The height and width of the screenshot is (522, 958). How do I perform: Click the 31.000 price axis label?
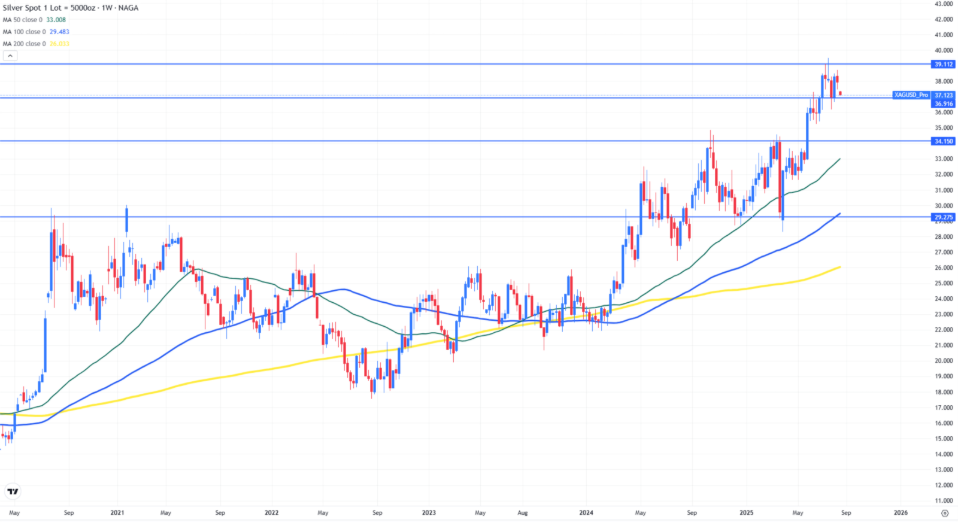[943, 190]
